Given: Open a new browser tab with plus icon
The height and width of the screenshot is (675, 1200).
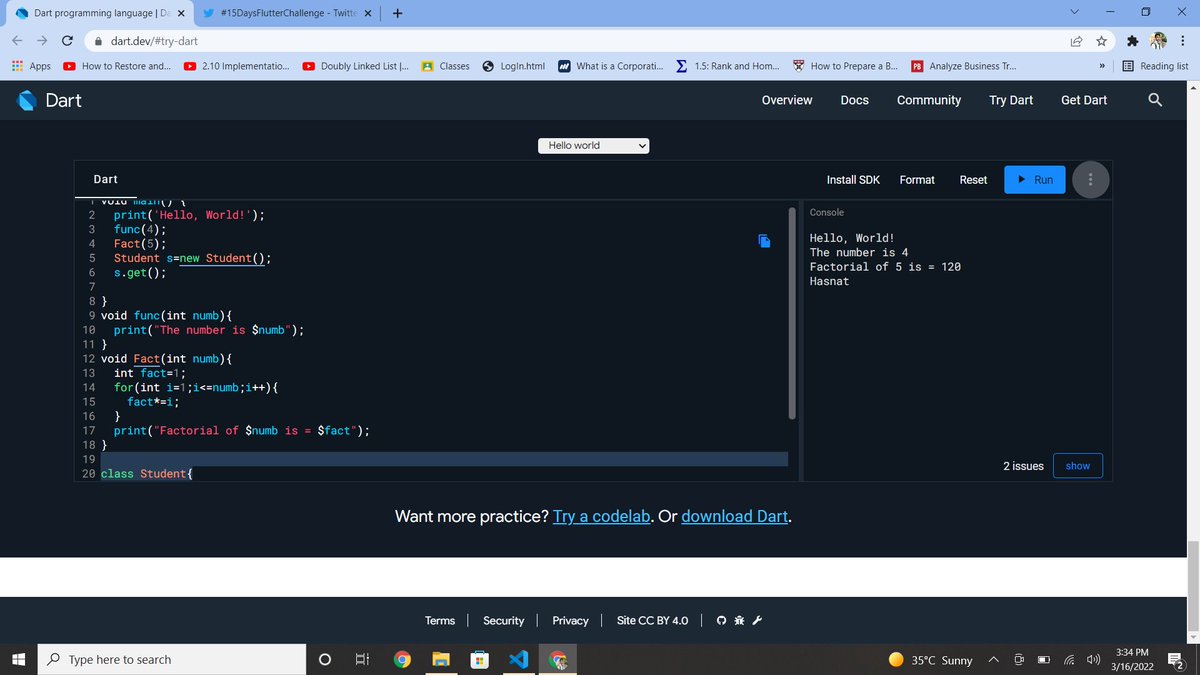Looking at the screenshot, I should click(398, 14).
